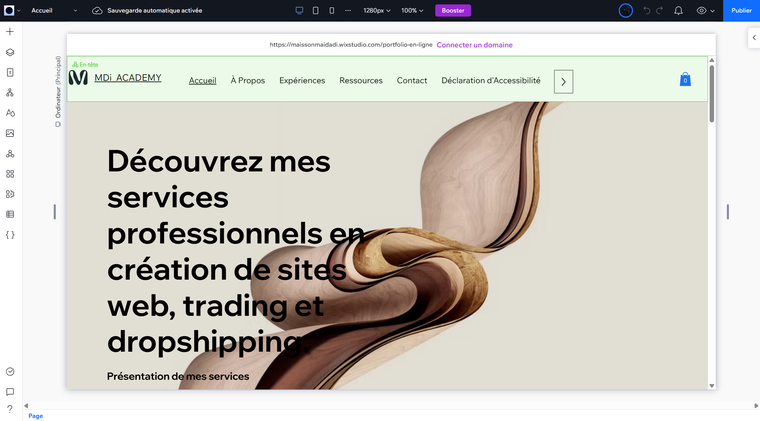Click the Connecter un domaine link

[474, 45]
